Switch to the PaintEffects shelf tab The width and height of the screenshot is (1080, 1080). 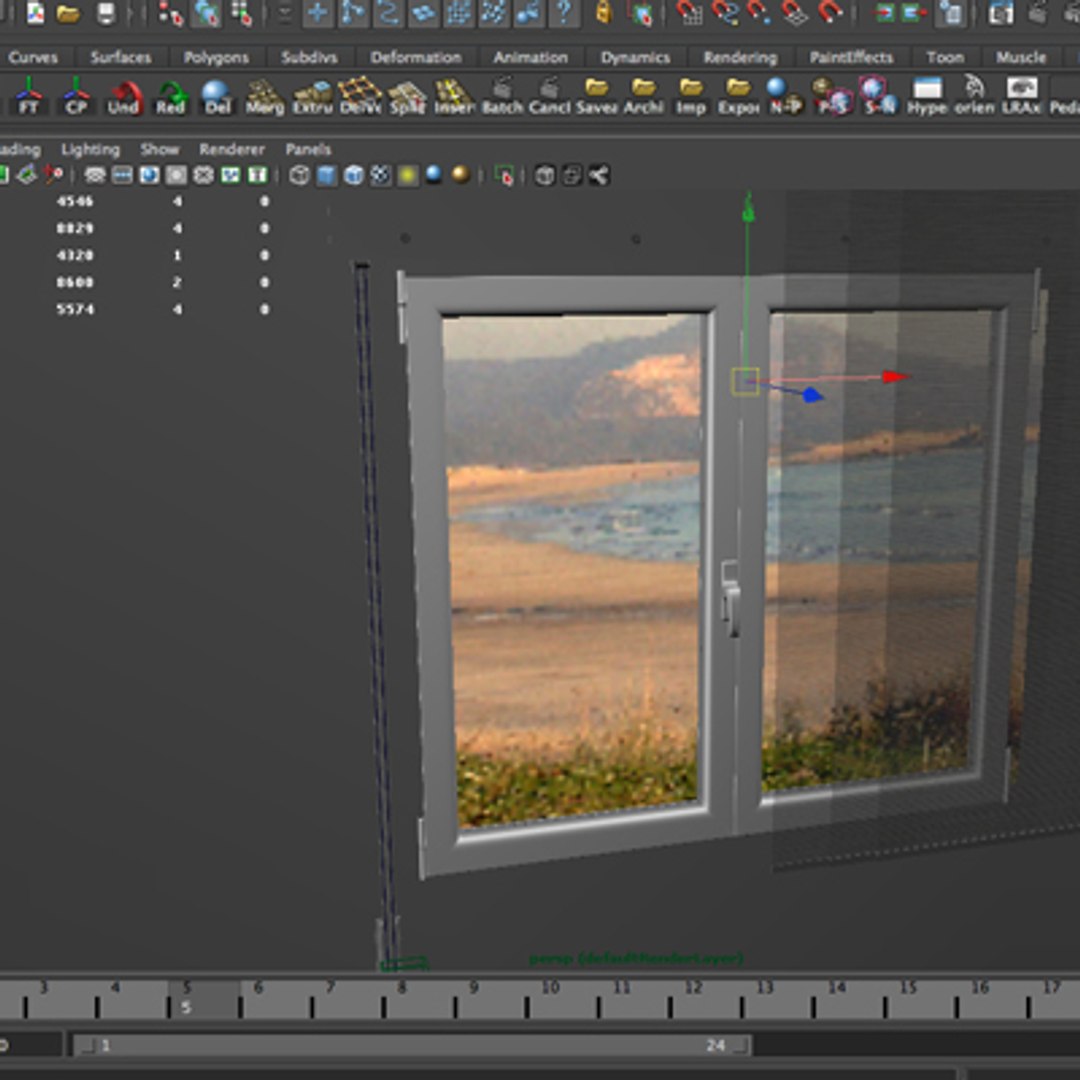coord(851,57)
